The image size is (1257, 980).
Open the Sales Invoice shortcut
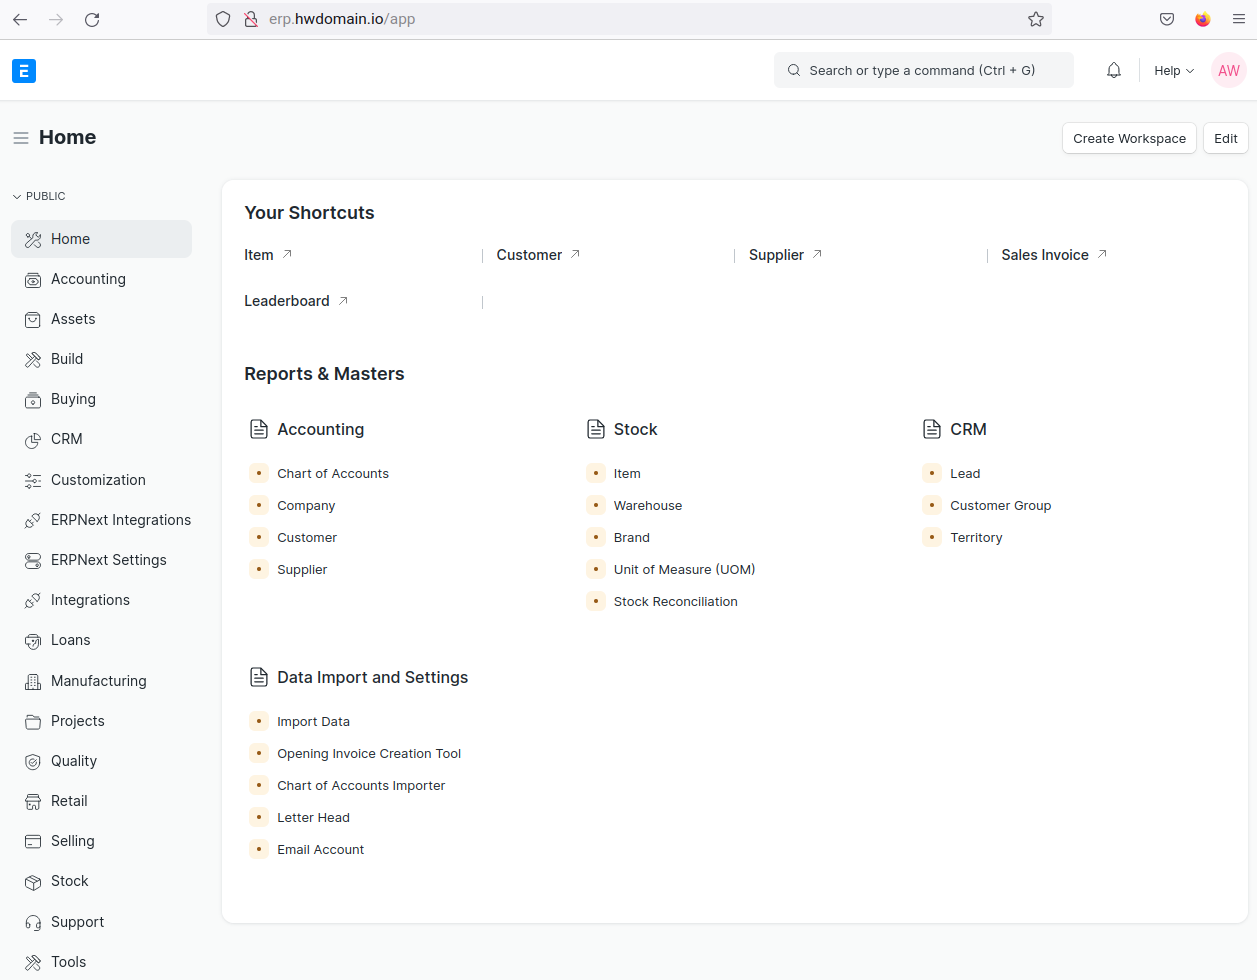(1054, 255)
